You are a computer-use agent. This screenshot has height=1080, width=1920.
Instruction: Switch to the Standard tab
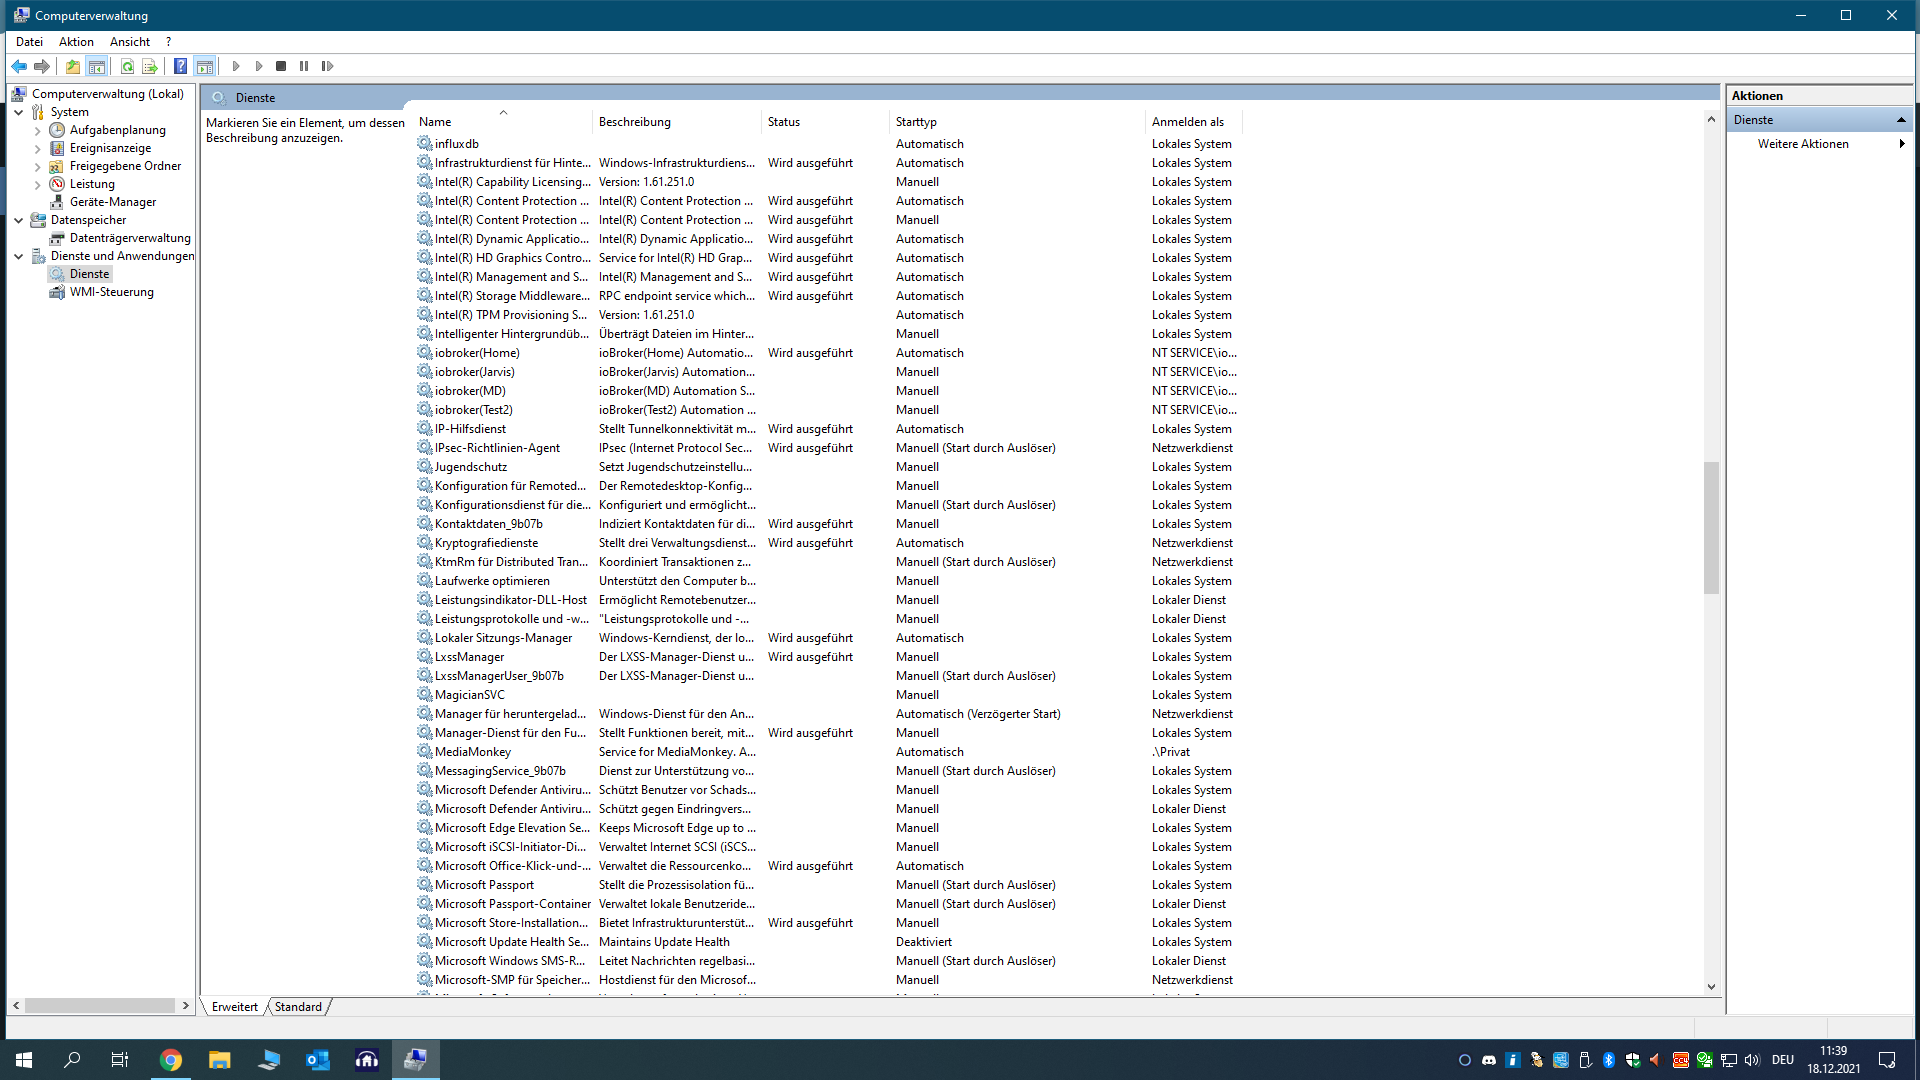pos(297,1007)
